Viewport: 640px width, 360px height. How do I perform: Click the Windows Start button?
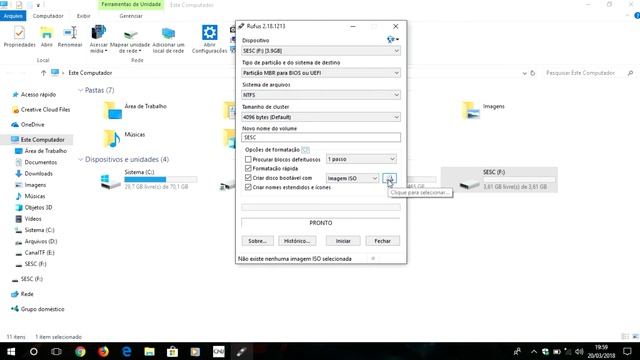point(11,351)
